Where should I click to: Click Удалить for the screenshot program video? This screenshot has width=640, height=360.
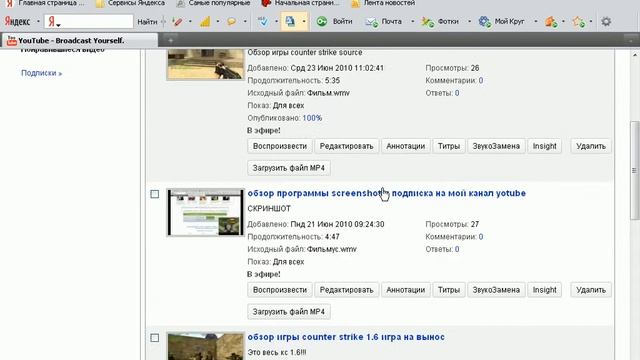591,290
